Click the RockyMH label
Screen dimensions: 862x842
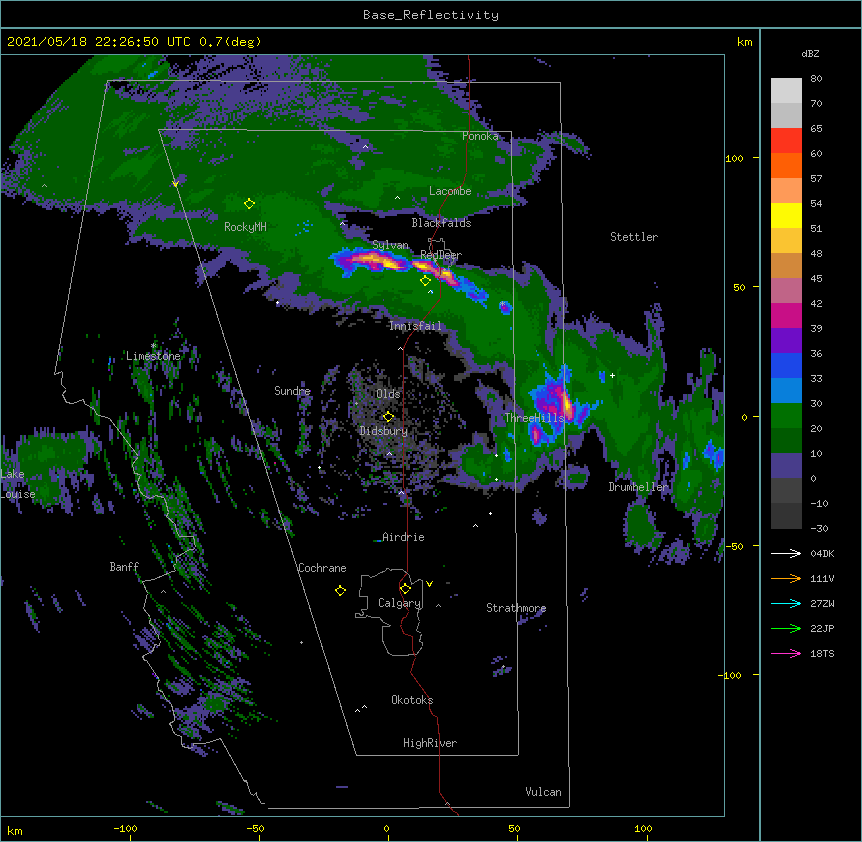tap(245, 227)
